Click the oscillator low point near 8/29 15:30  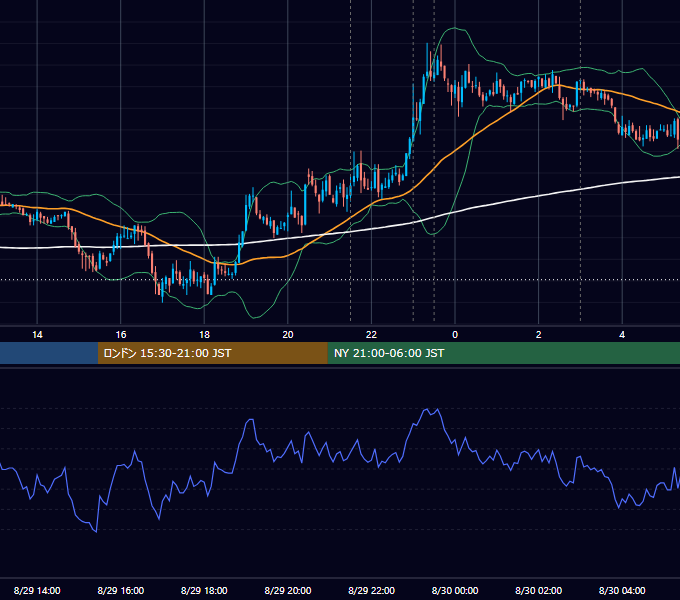pos(95,531)
